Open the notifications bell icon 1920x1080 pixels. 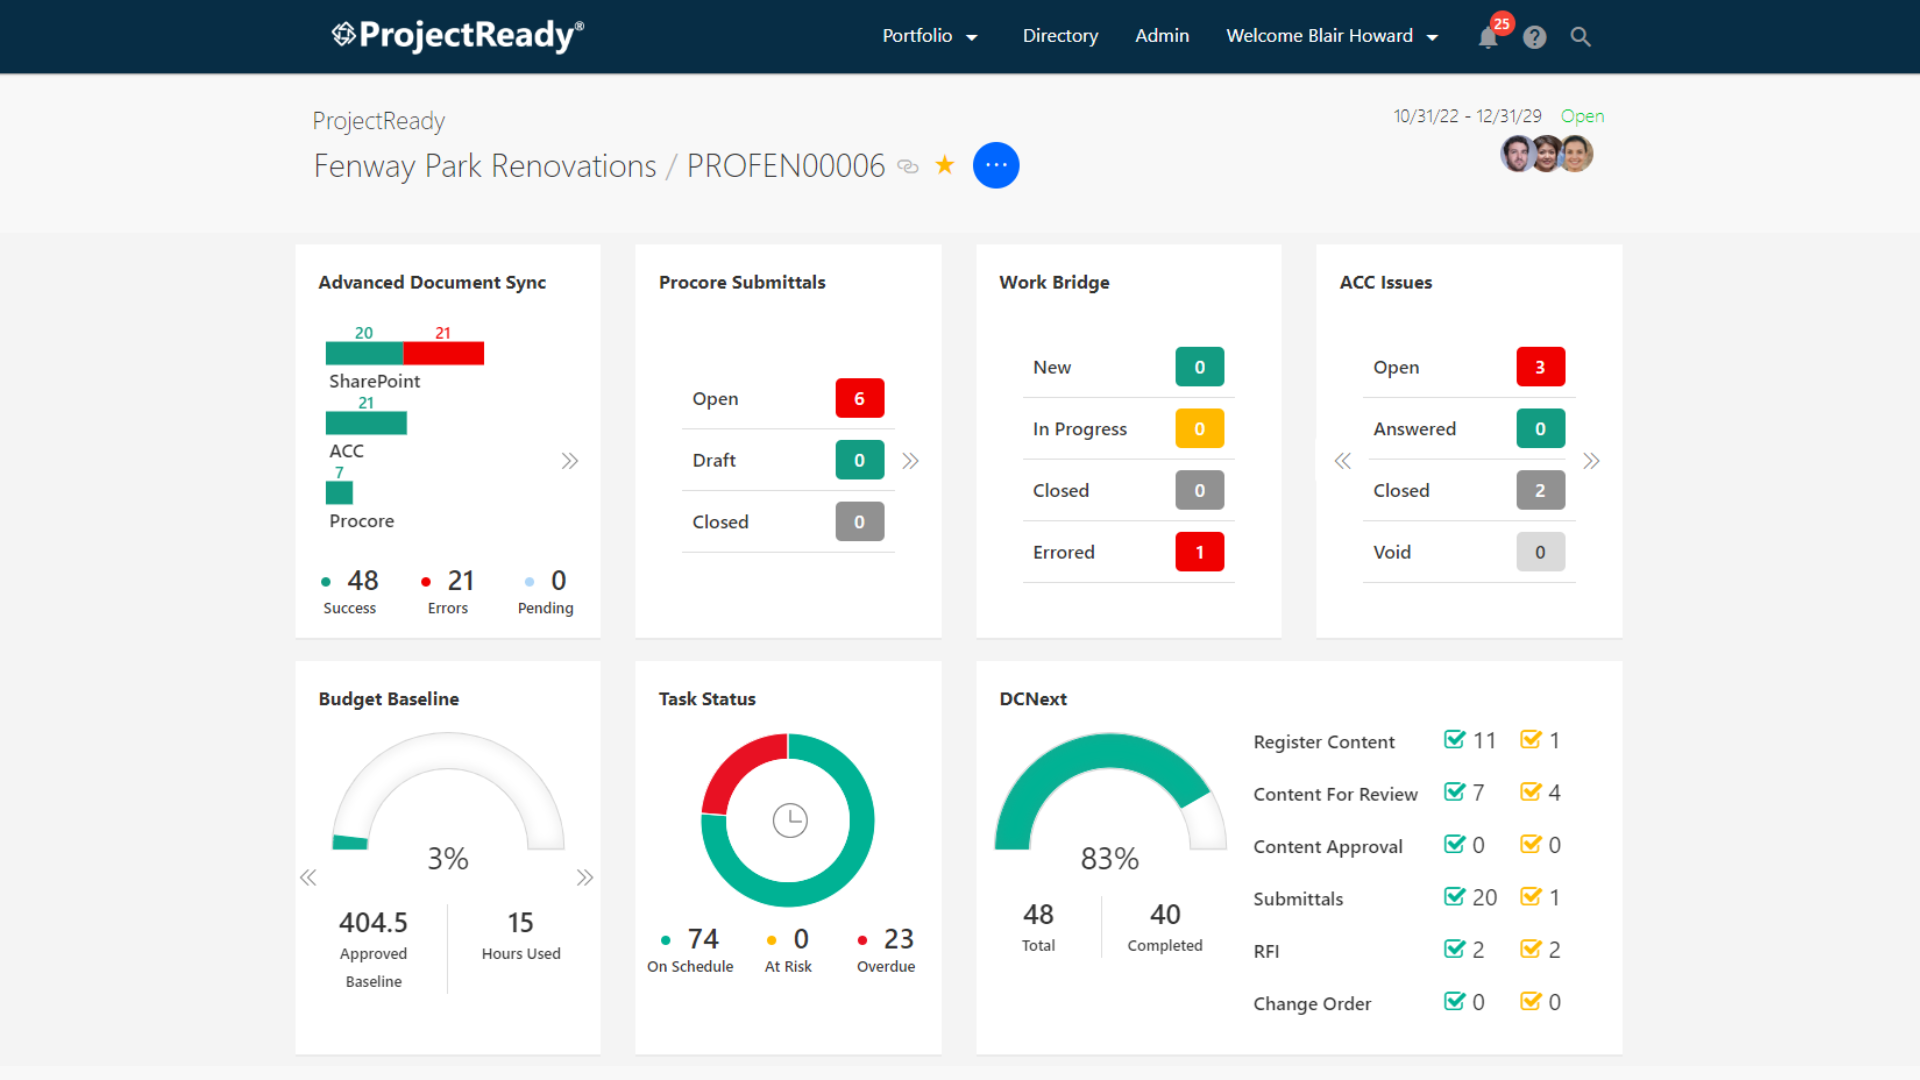(x=1487, y=38)
